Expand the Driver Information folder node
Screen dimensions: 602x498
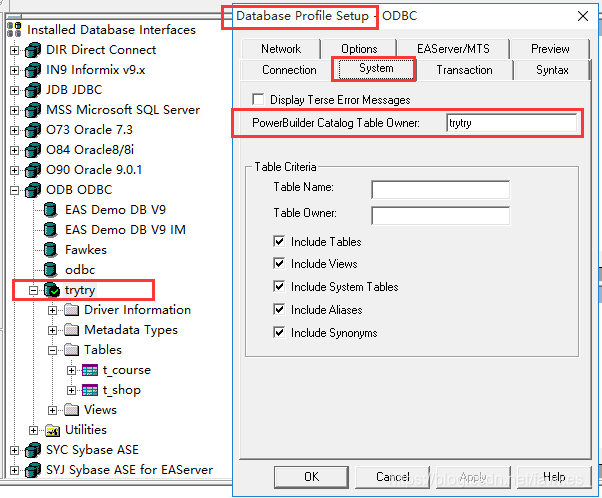coord(53,310)
